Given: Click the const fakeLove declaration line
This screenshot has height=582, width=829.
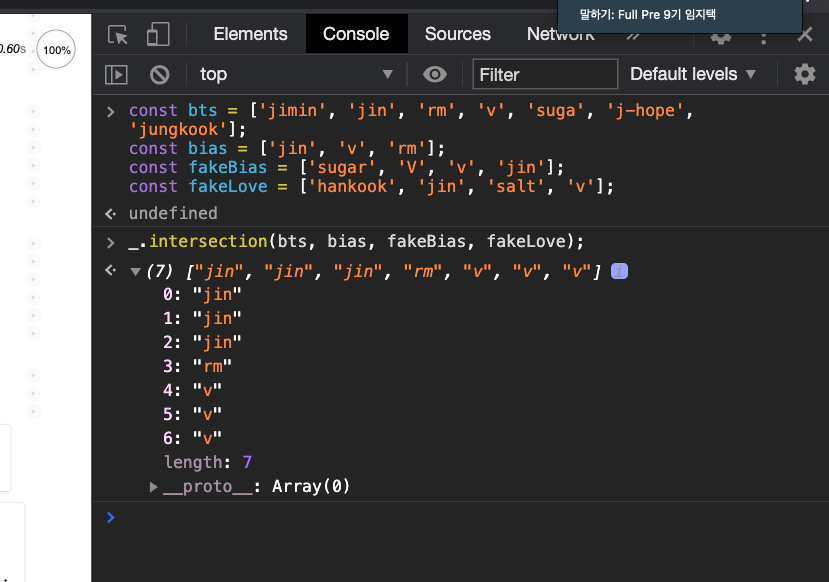Looking at the screenshot, I should point(371,186).
